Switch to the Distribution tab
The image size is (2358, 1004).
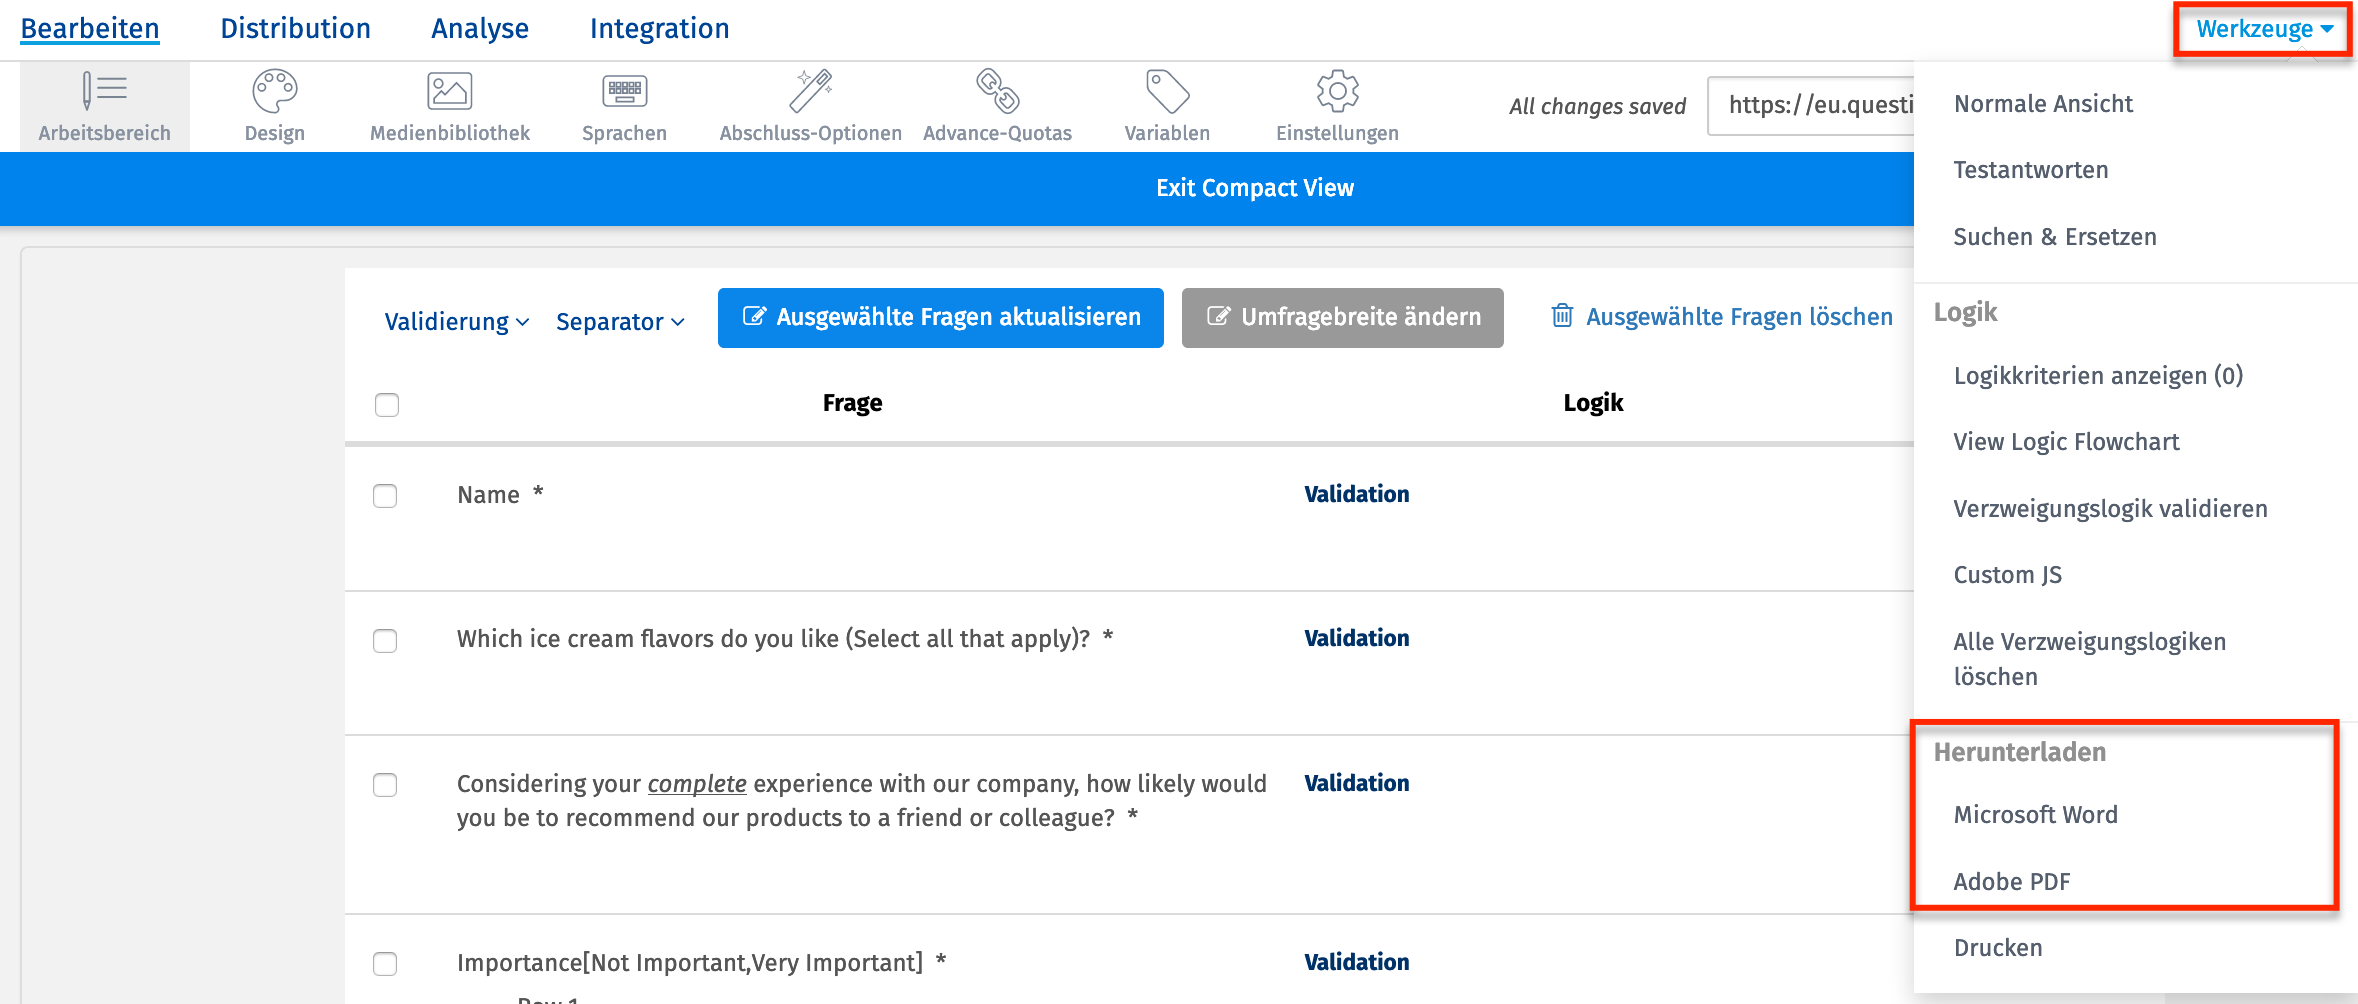[295, 29]
